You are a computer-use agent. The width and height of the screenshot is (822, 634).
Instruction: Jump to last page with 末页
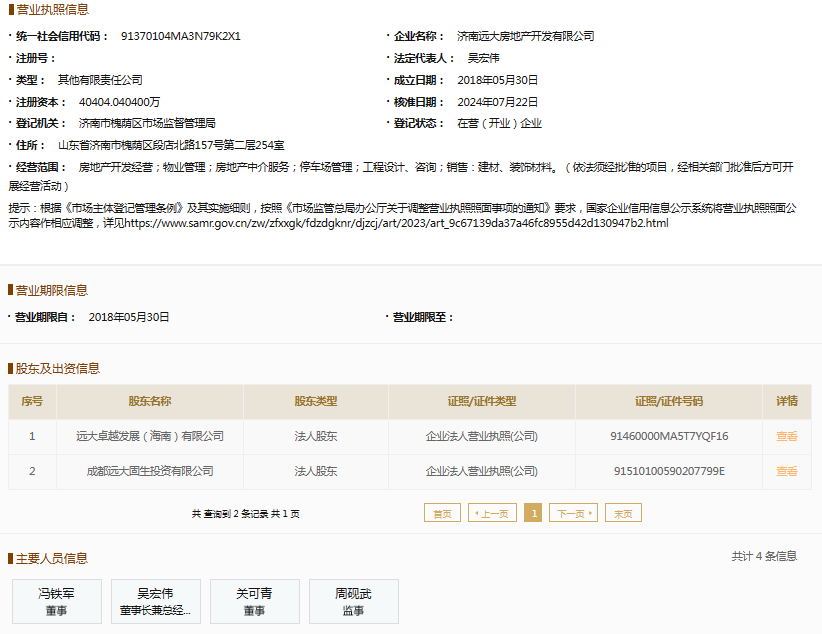pos(623,513)
